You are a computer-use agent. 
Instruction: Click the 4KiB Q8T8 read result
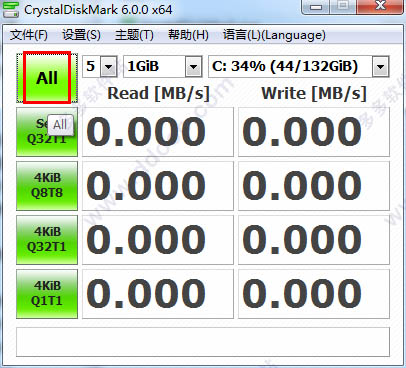[x=158, y=186]
